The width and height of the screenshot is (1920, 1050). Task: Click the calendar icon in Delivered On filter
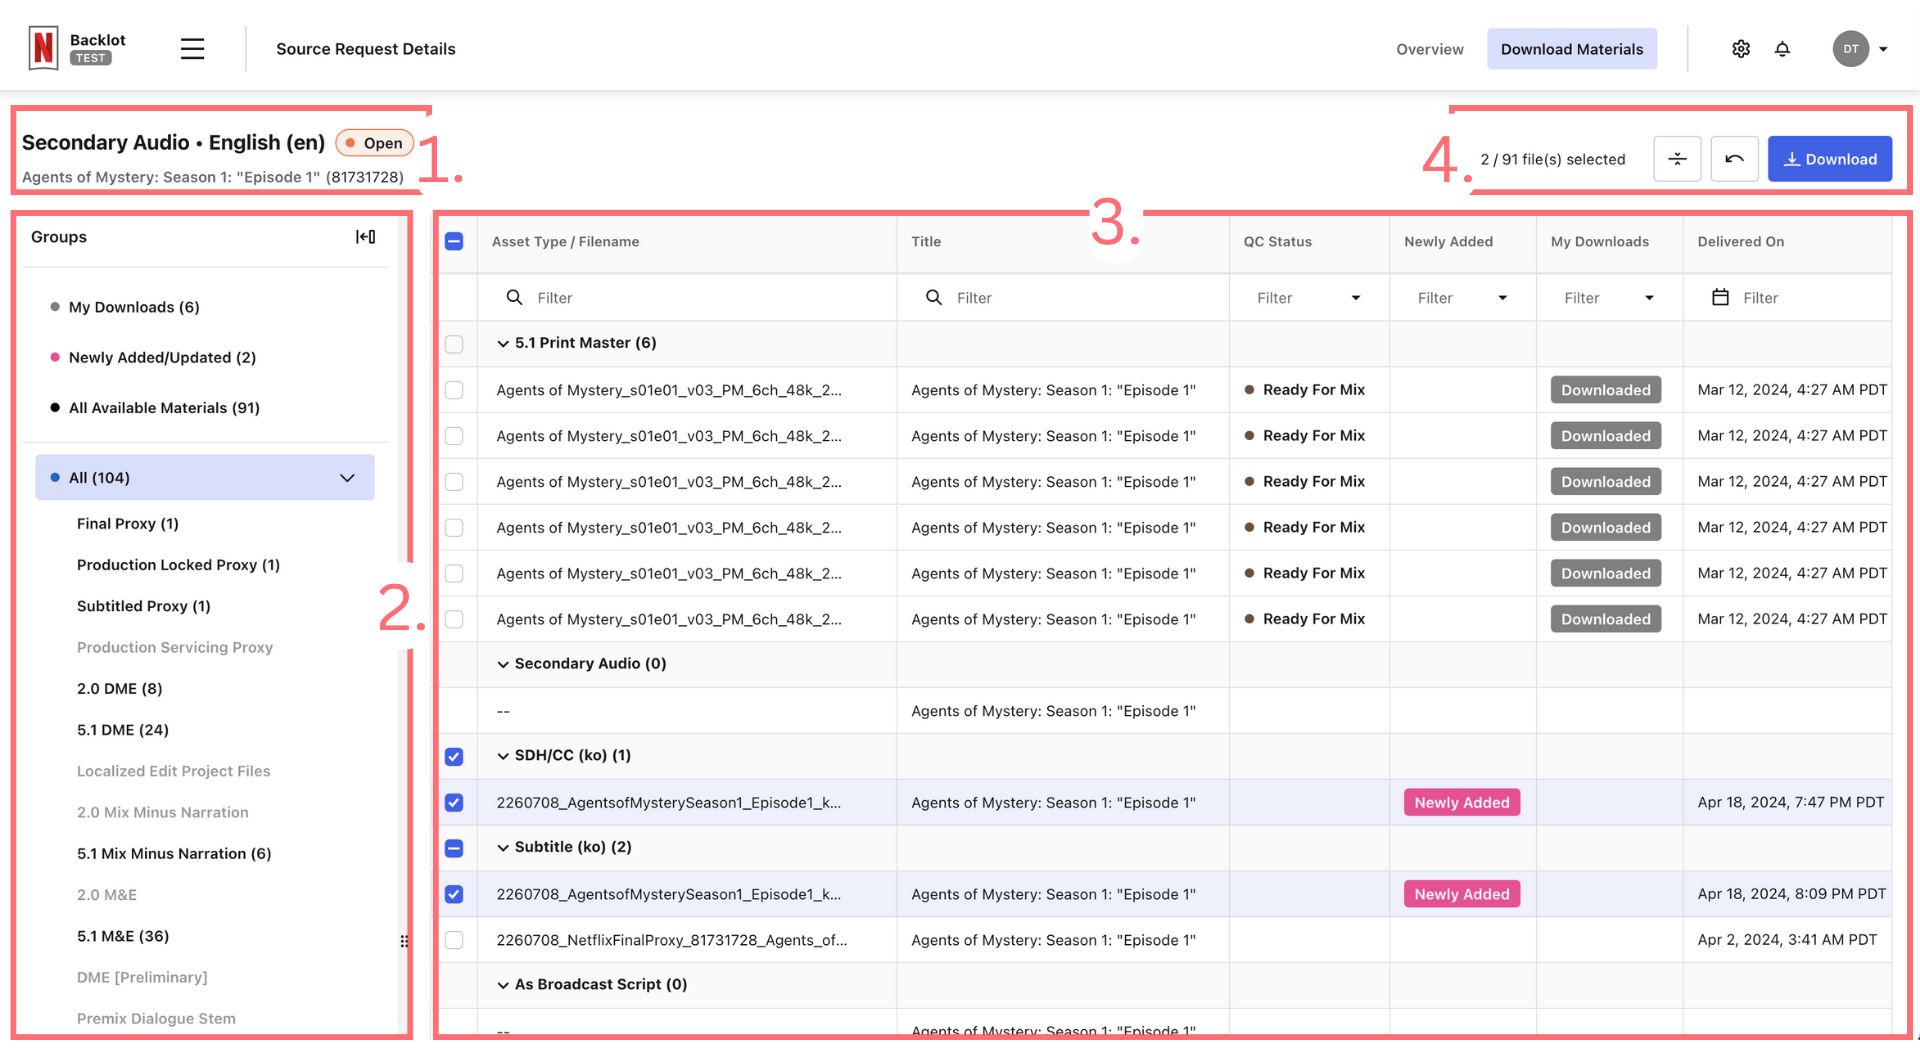[x=1720, y=298]
